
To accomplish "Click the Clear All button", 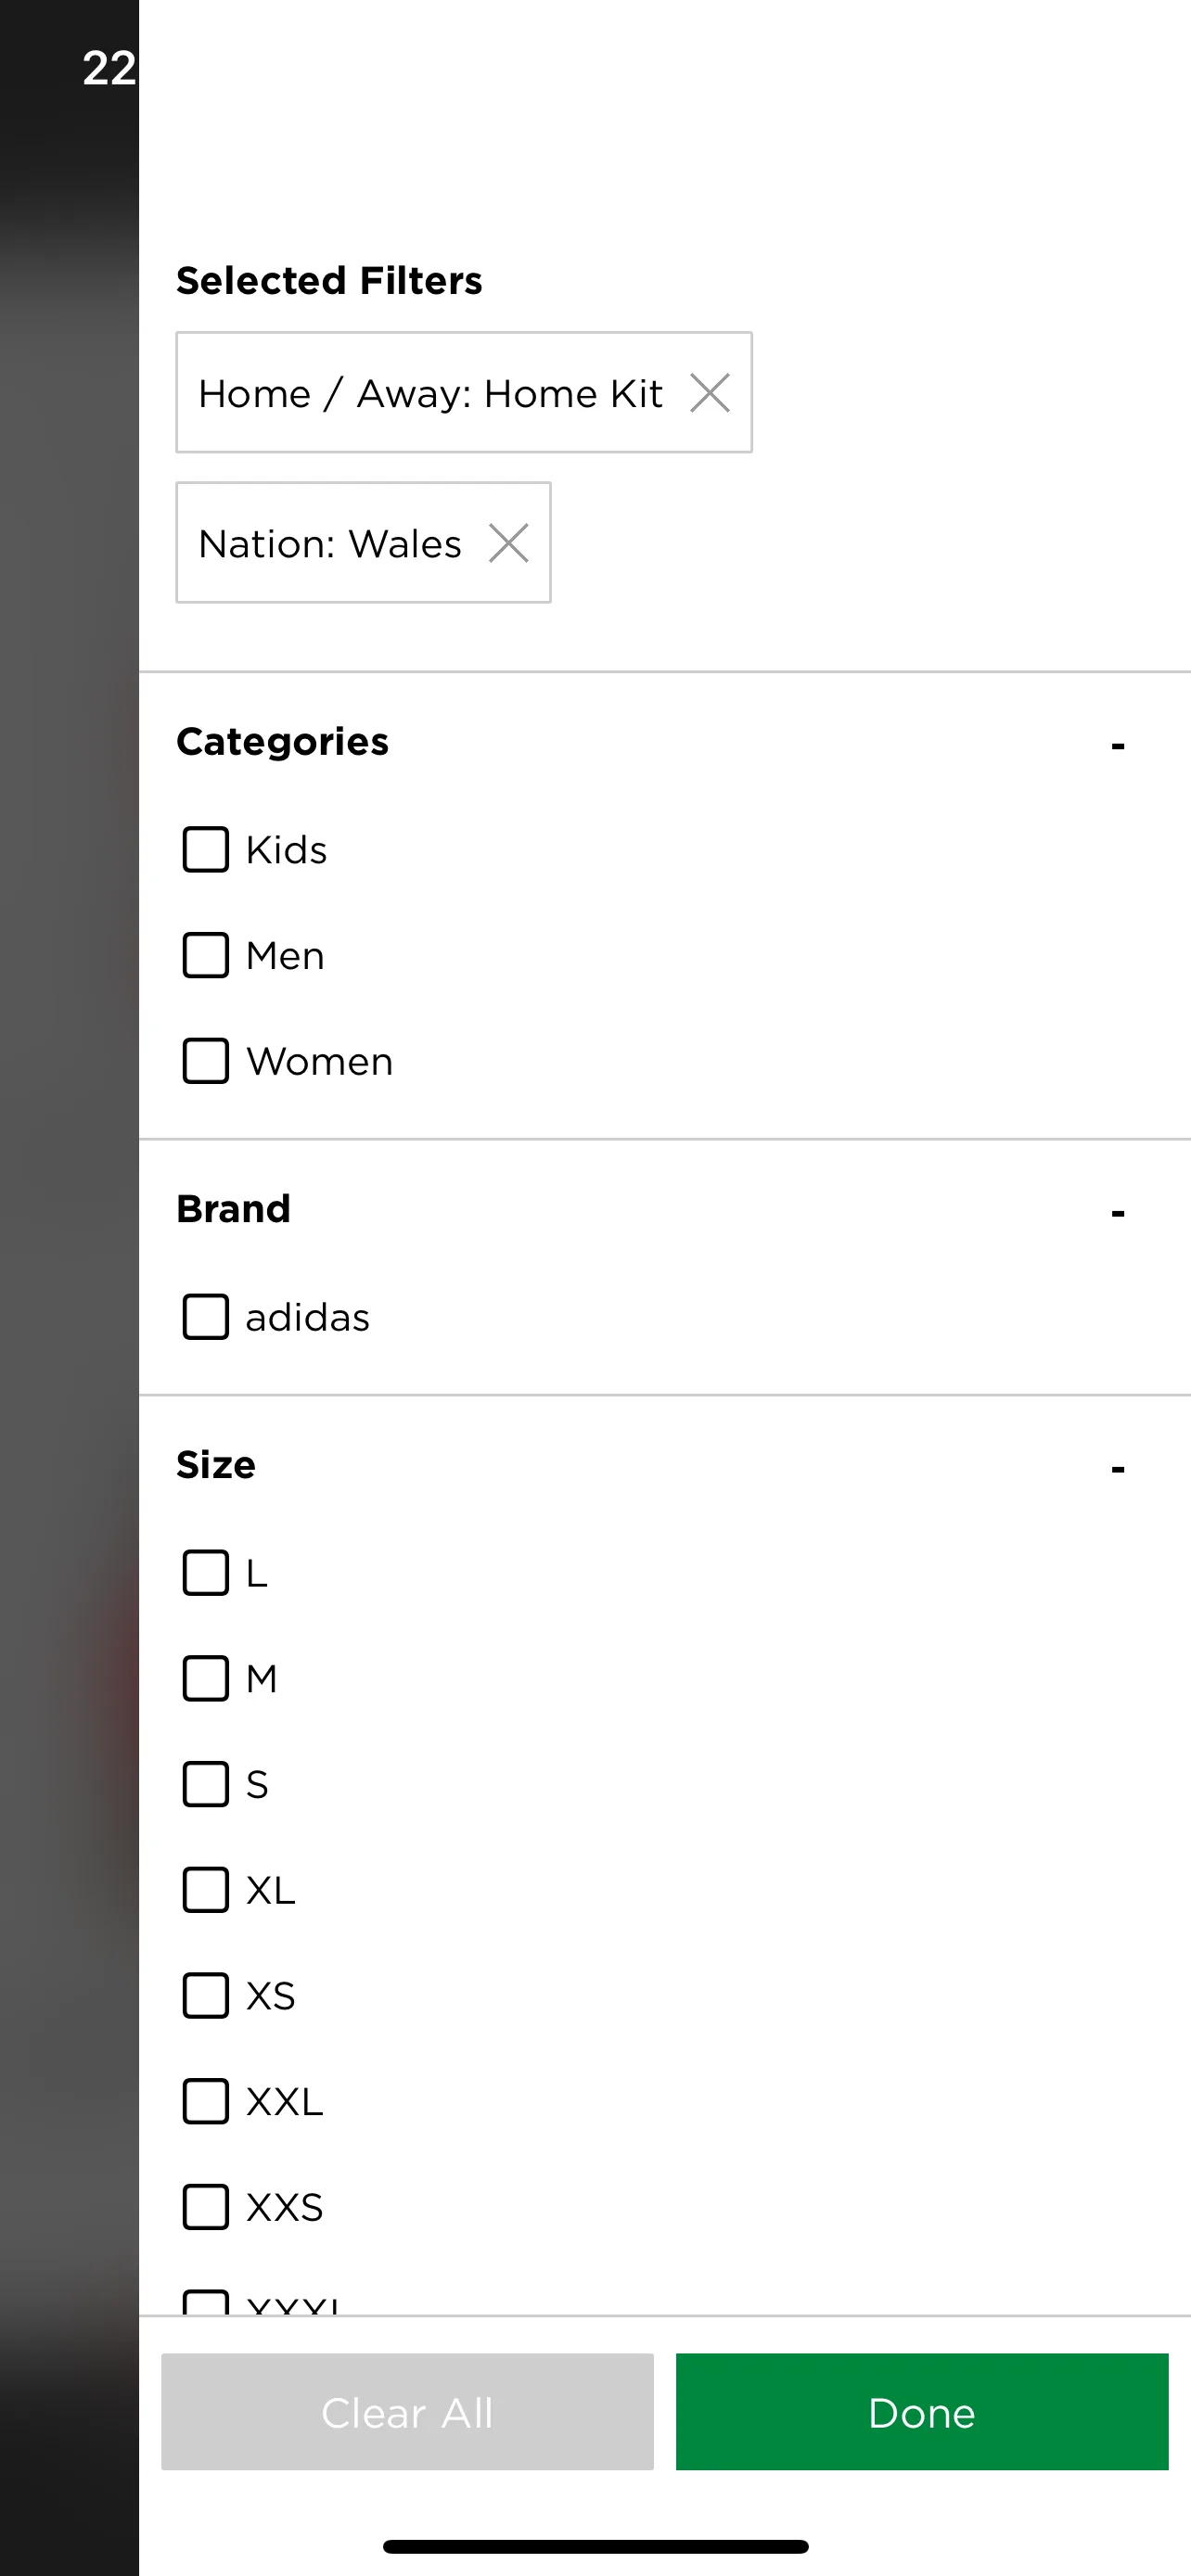I will [x=407, y=2412].
